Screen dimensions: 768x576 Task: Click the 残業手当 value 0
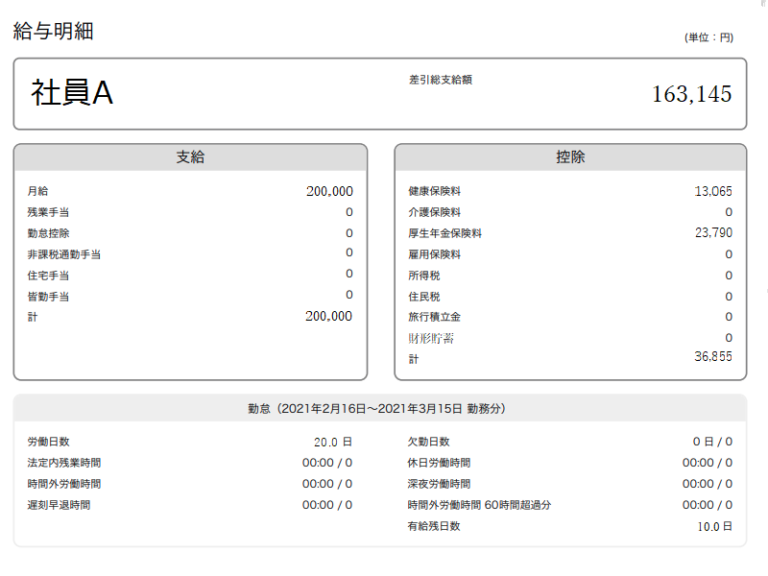[349, 212]
